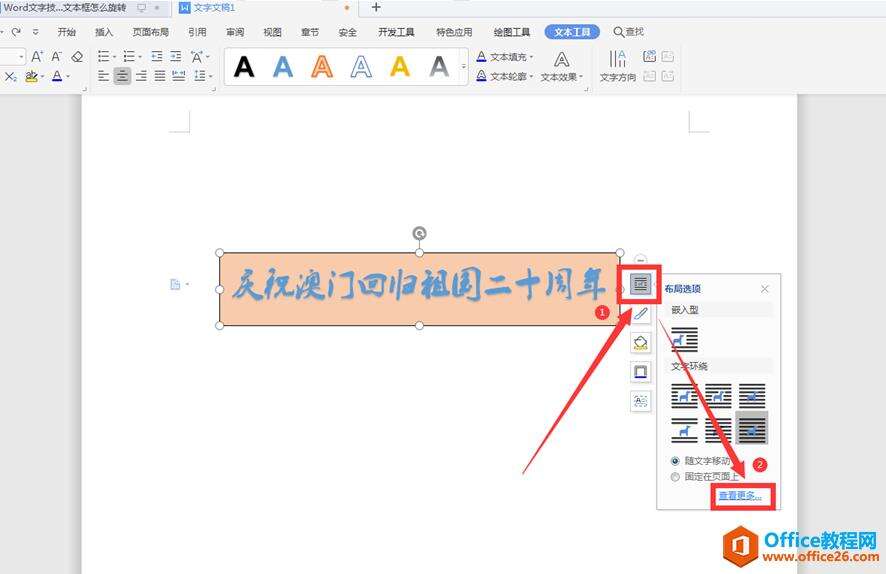
Task: Switch to the 绘图工具 tab
Action: point(512,32)
